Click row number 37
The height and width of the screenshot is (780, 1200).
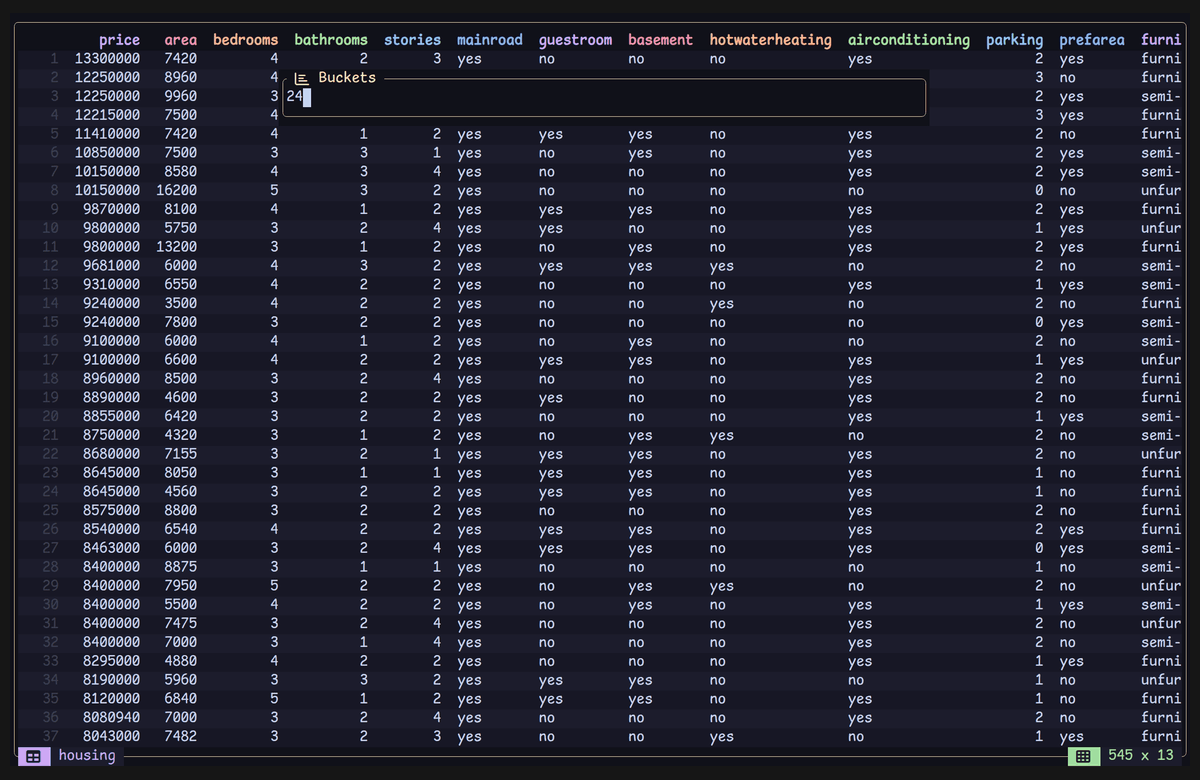[53, 737]
